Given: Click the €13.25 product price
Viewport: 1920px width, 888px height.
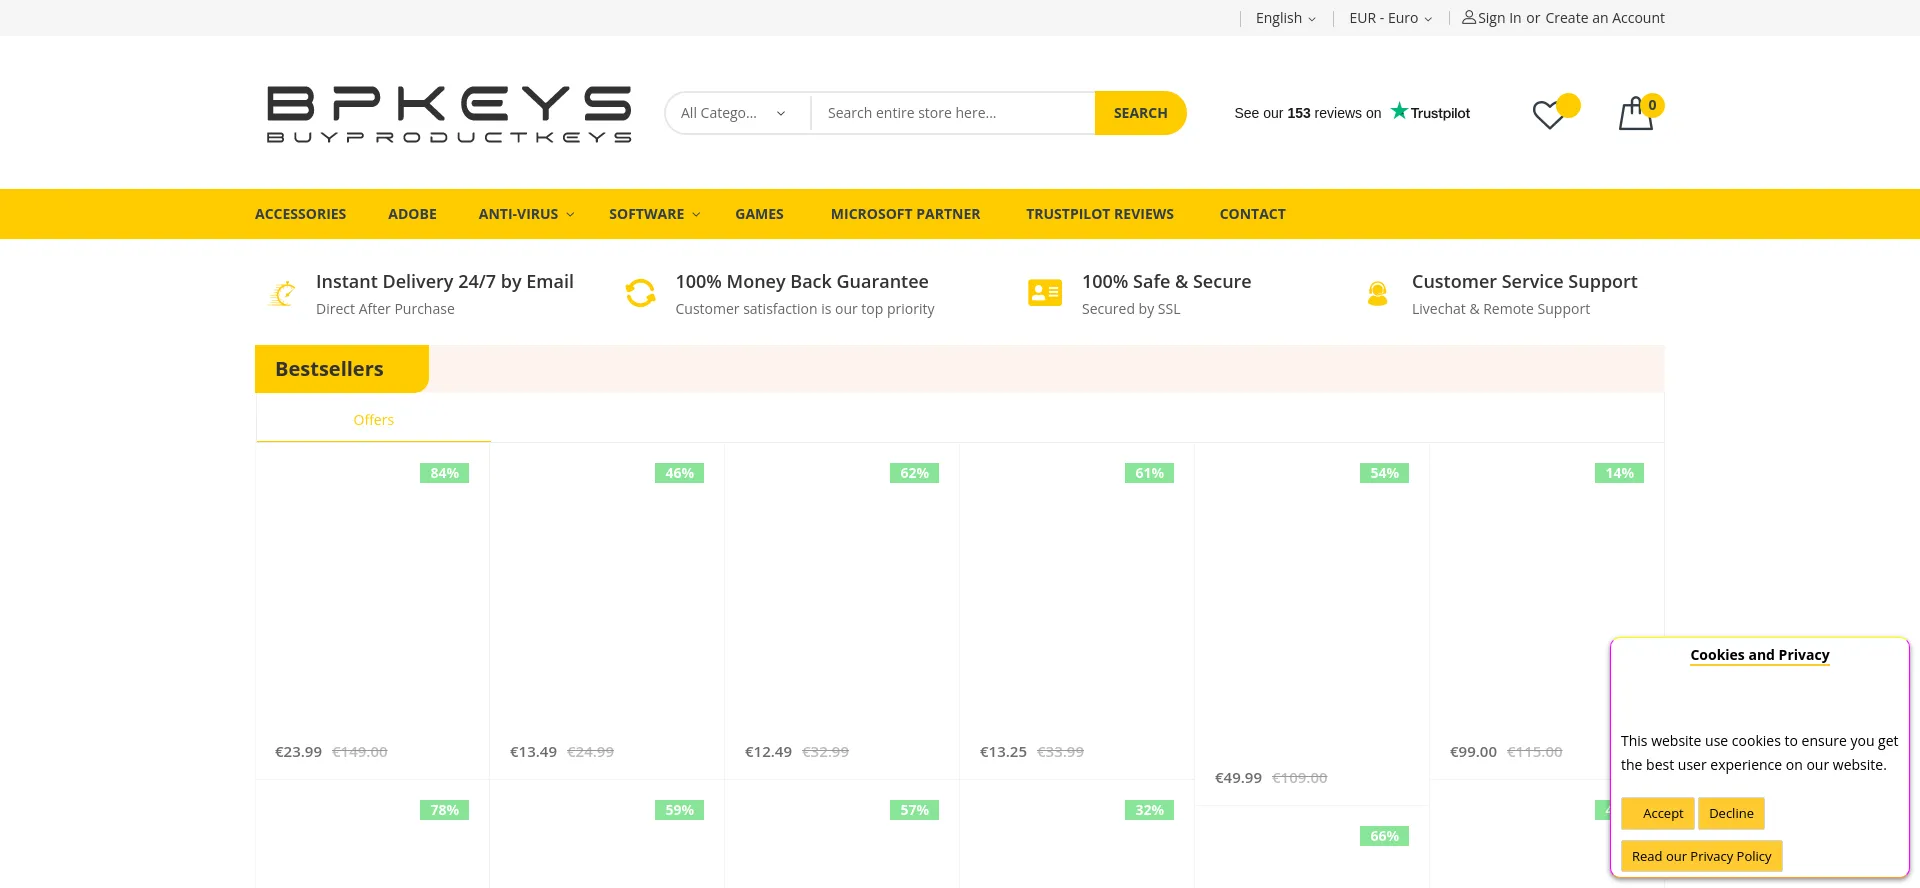Looking at the screenshot, I should (x=1003, y=752).
